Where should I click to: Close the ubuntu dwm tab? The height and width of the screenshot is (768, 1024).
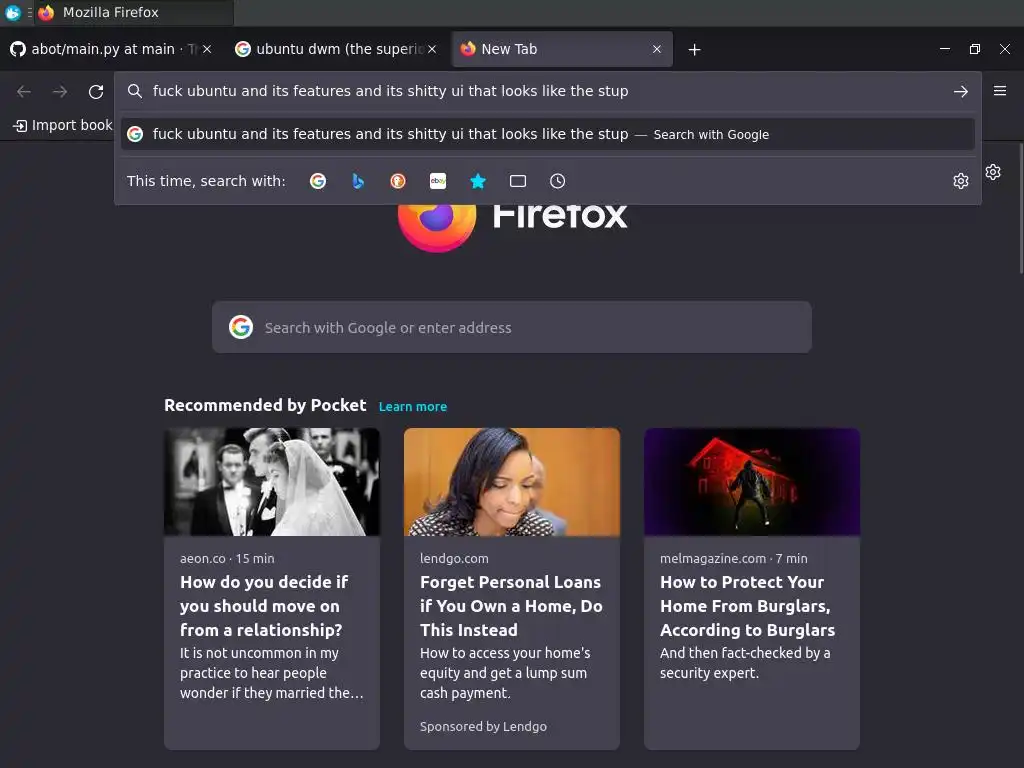click(432, 49)
